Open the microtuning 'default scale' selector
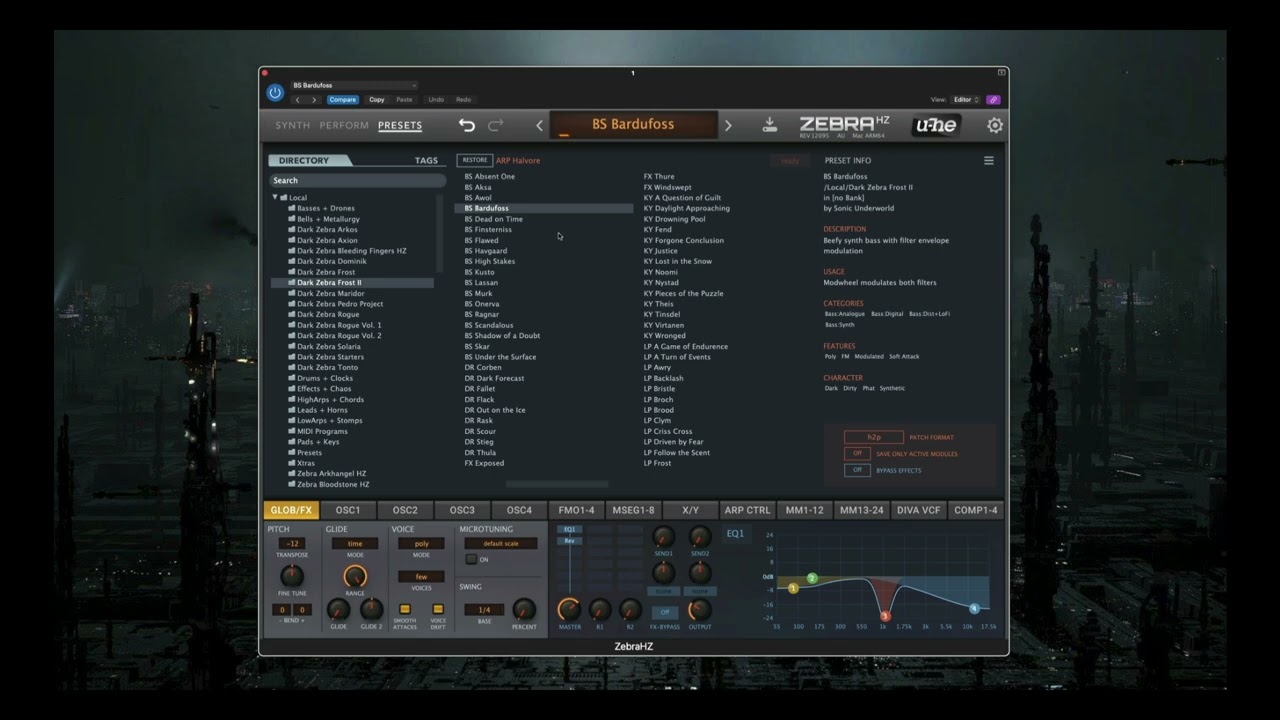1280x720 pixels. 500,544
